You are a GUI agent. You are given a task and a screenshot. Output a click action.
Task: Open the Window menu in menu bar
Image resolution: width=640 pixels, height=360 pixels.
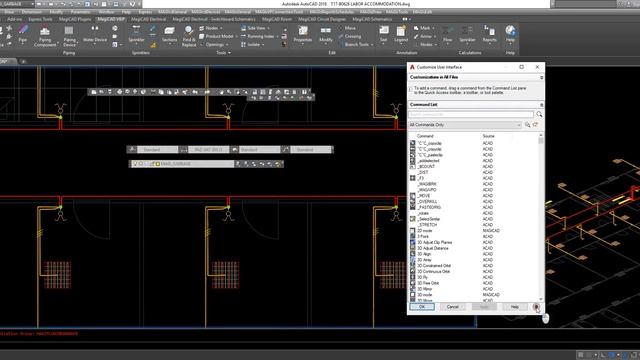tap(106, 12)
